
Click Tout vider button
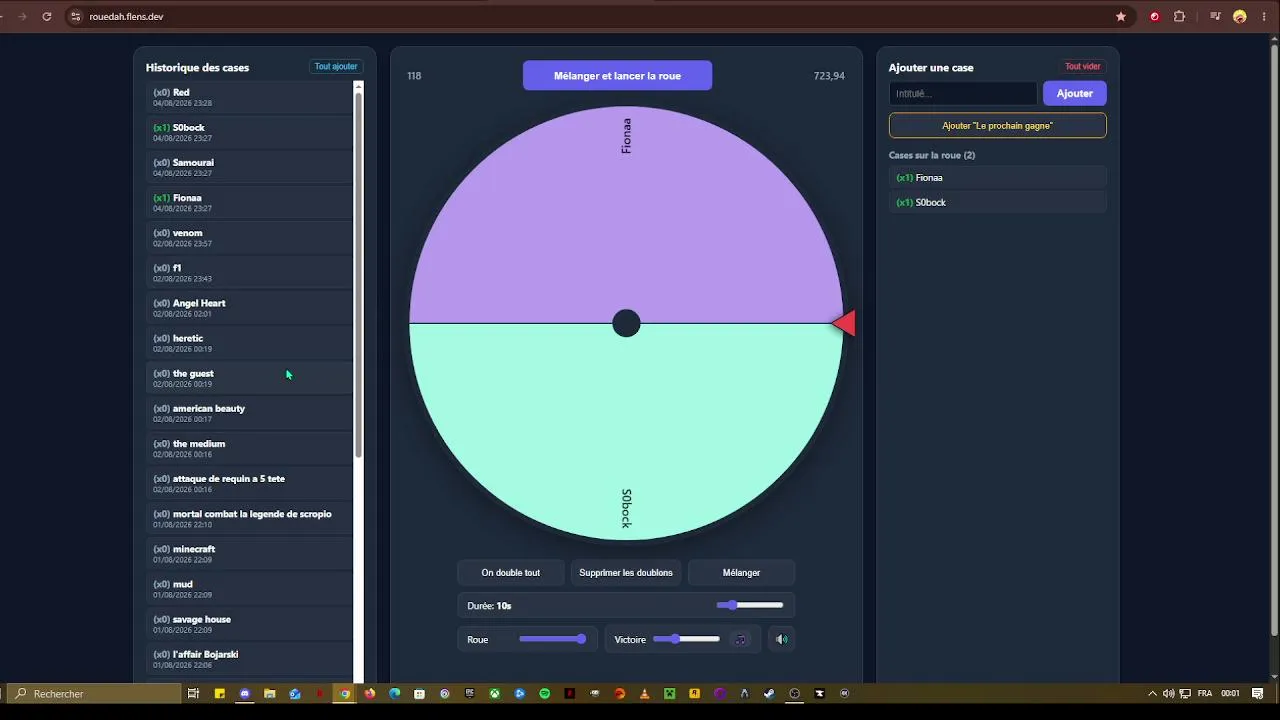click(x=1083, y=67)
